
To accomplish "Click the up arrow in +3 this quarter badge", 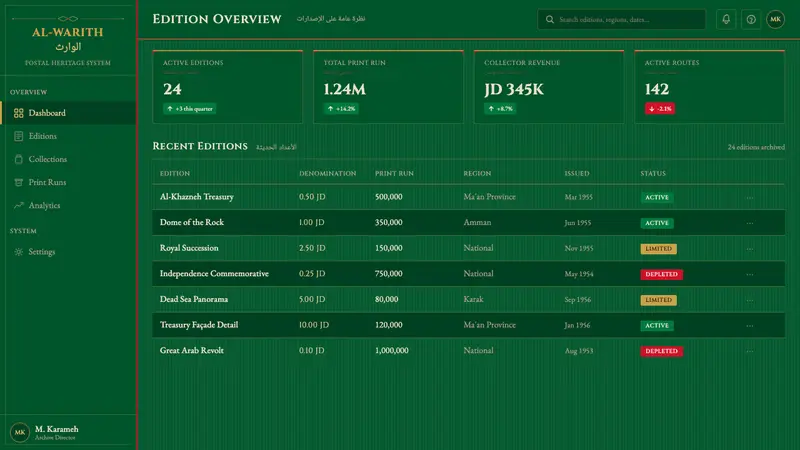I will 170,109.
